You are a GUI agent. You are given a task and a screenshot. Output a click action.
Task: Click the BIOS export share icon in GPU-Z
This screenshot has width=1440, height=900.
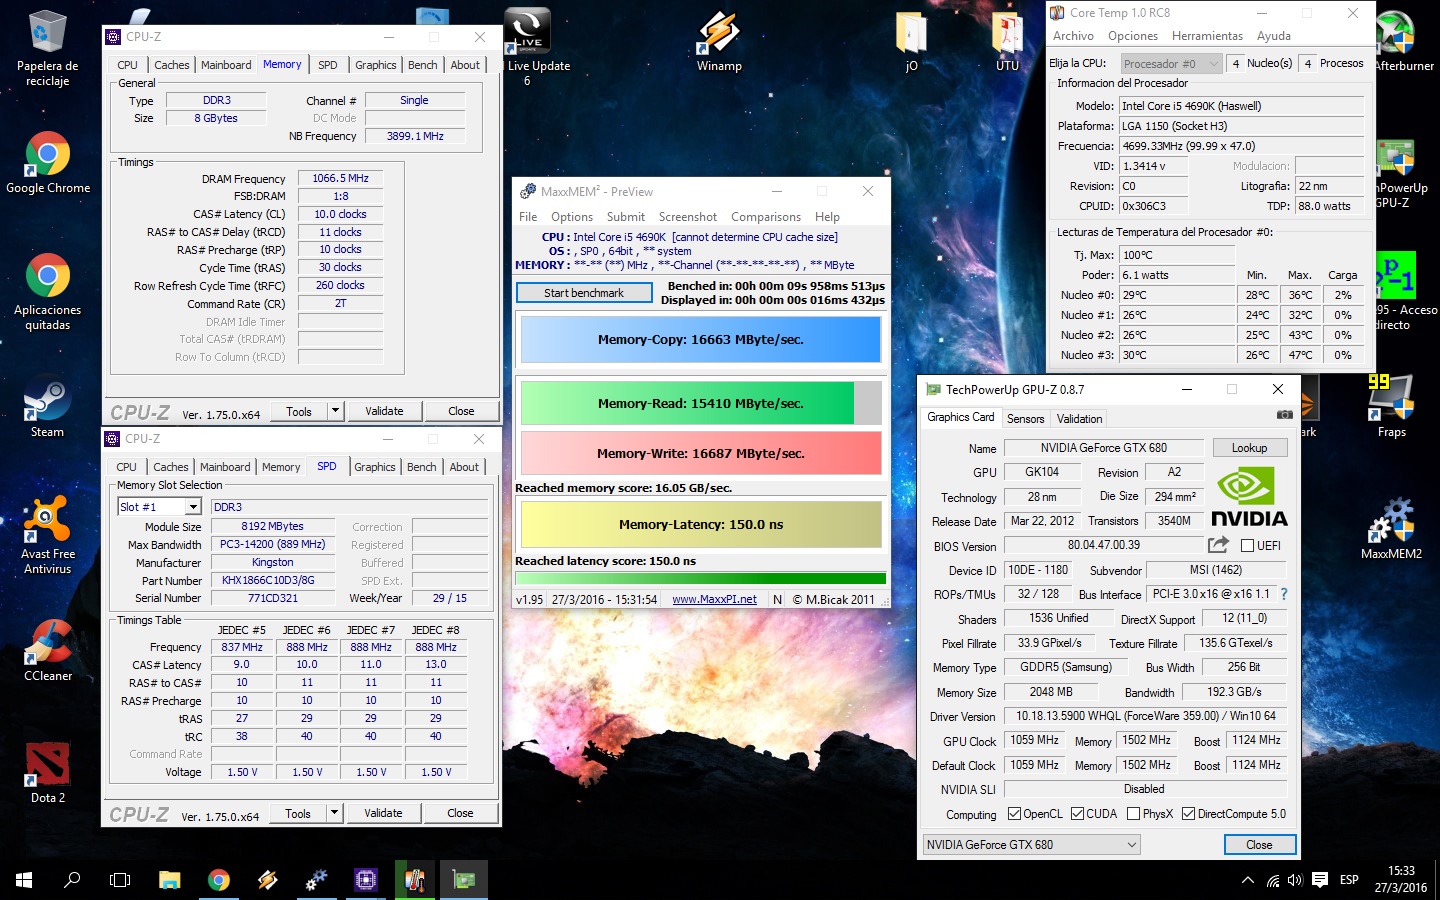(x=1218, y=545)
